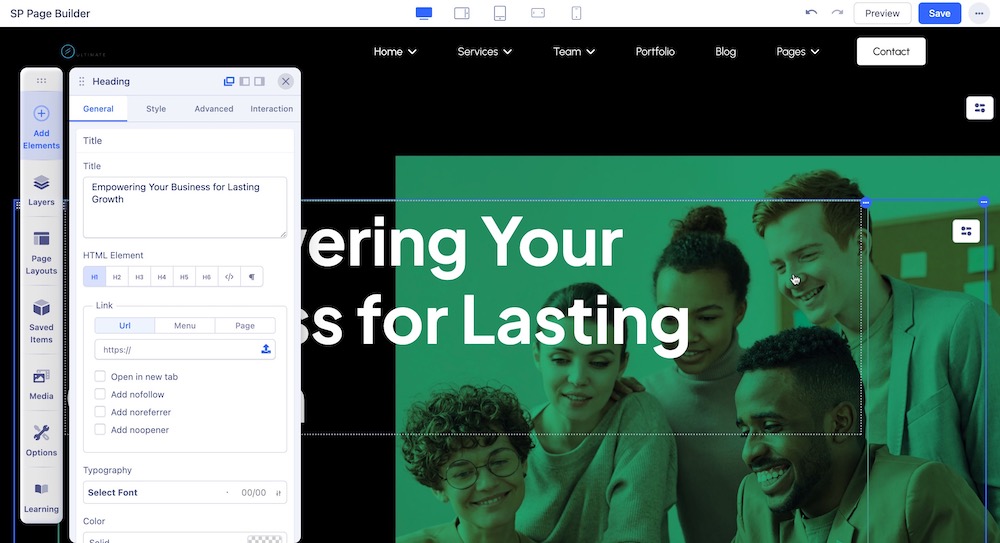
Task: Dock Heading panel to the right
Action: click(260, 82)
